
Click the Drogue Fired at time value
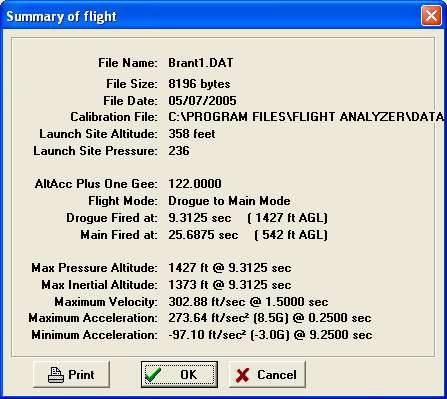pyautogui.click(x=199, y=218)
